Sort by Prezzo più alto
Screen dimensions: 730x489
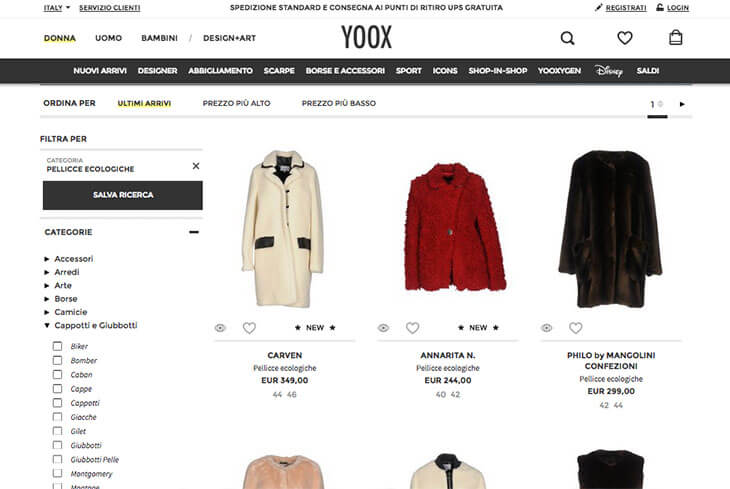click(237, 103)
